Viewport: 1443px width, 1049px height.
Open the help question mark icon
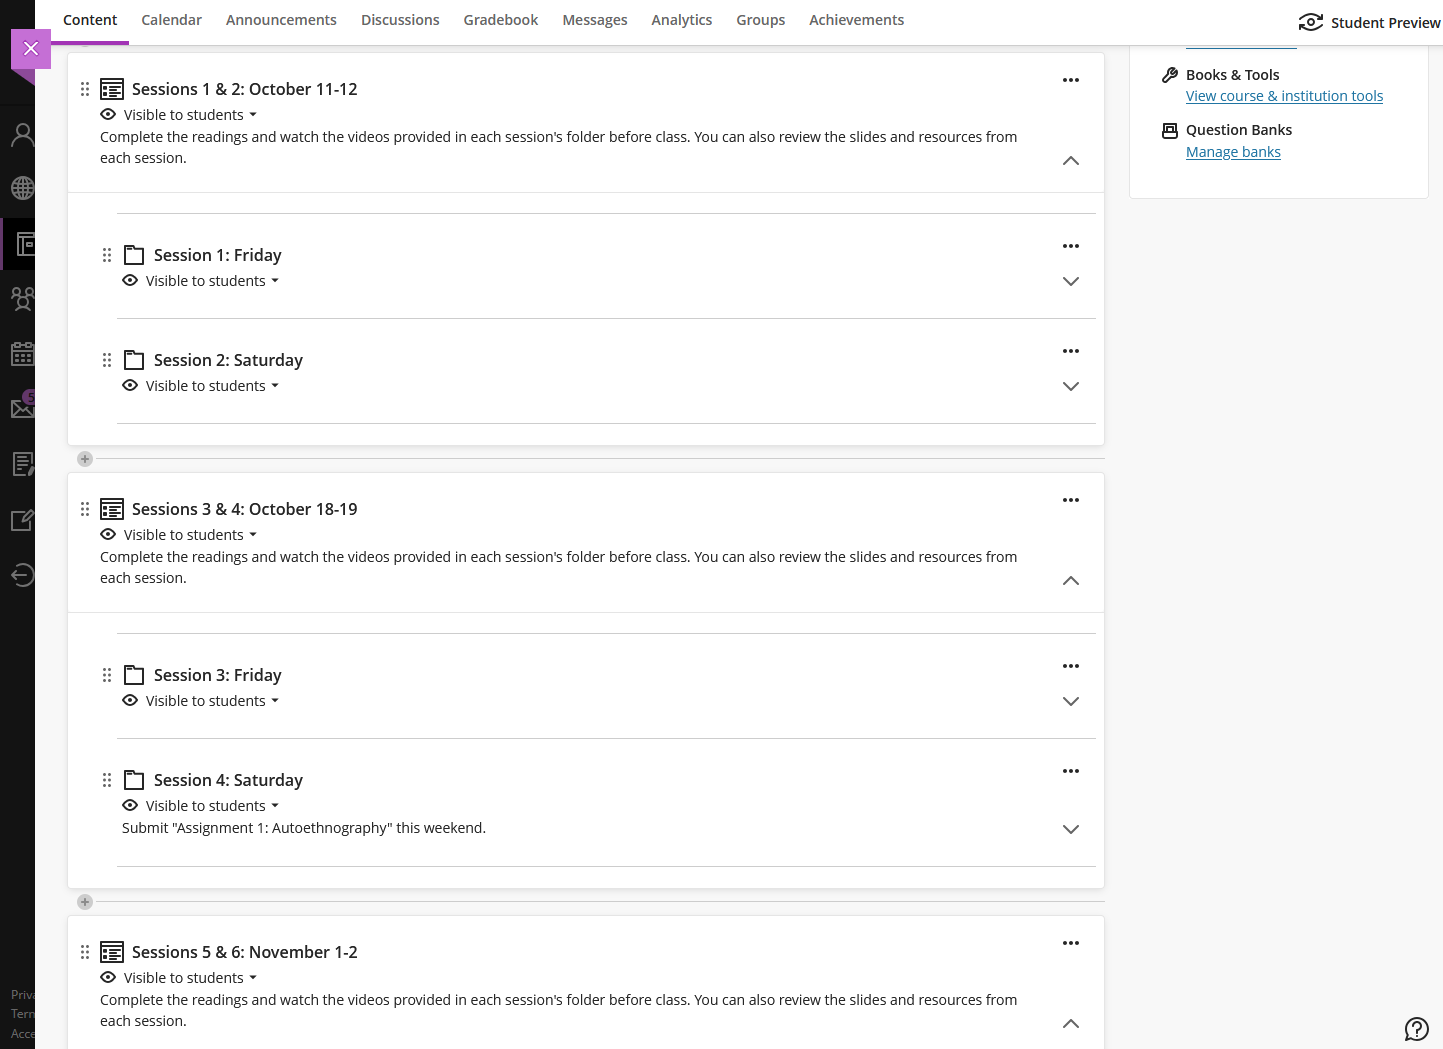click(x=1416, y=1029)
